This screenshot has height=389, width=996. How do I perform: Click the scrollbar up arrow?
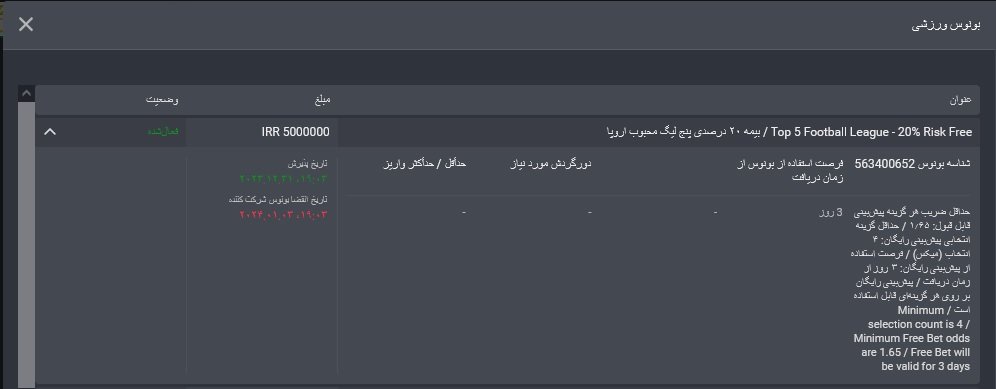27,93
